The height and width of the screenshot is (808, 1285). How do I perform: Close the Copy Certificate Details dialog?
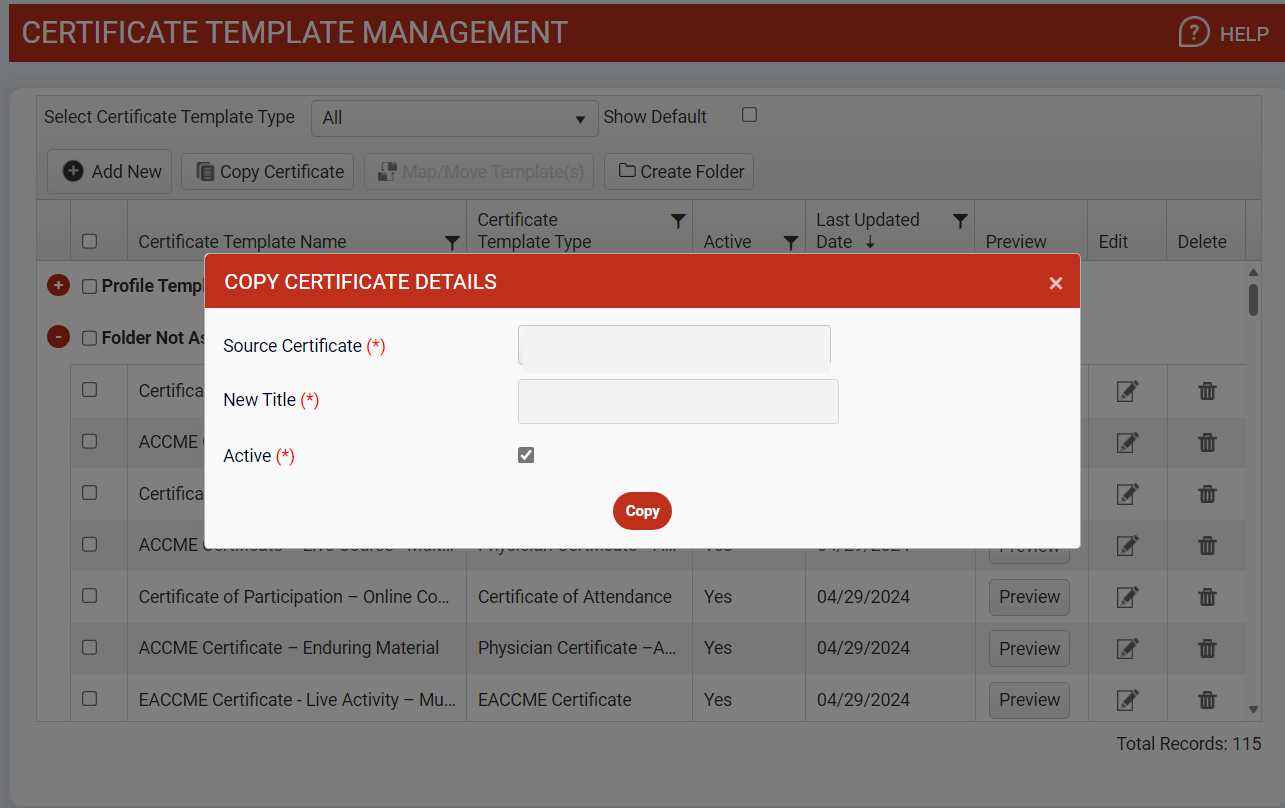[1055, 283]
